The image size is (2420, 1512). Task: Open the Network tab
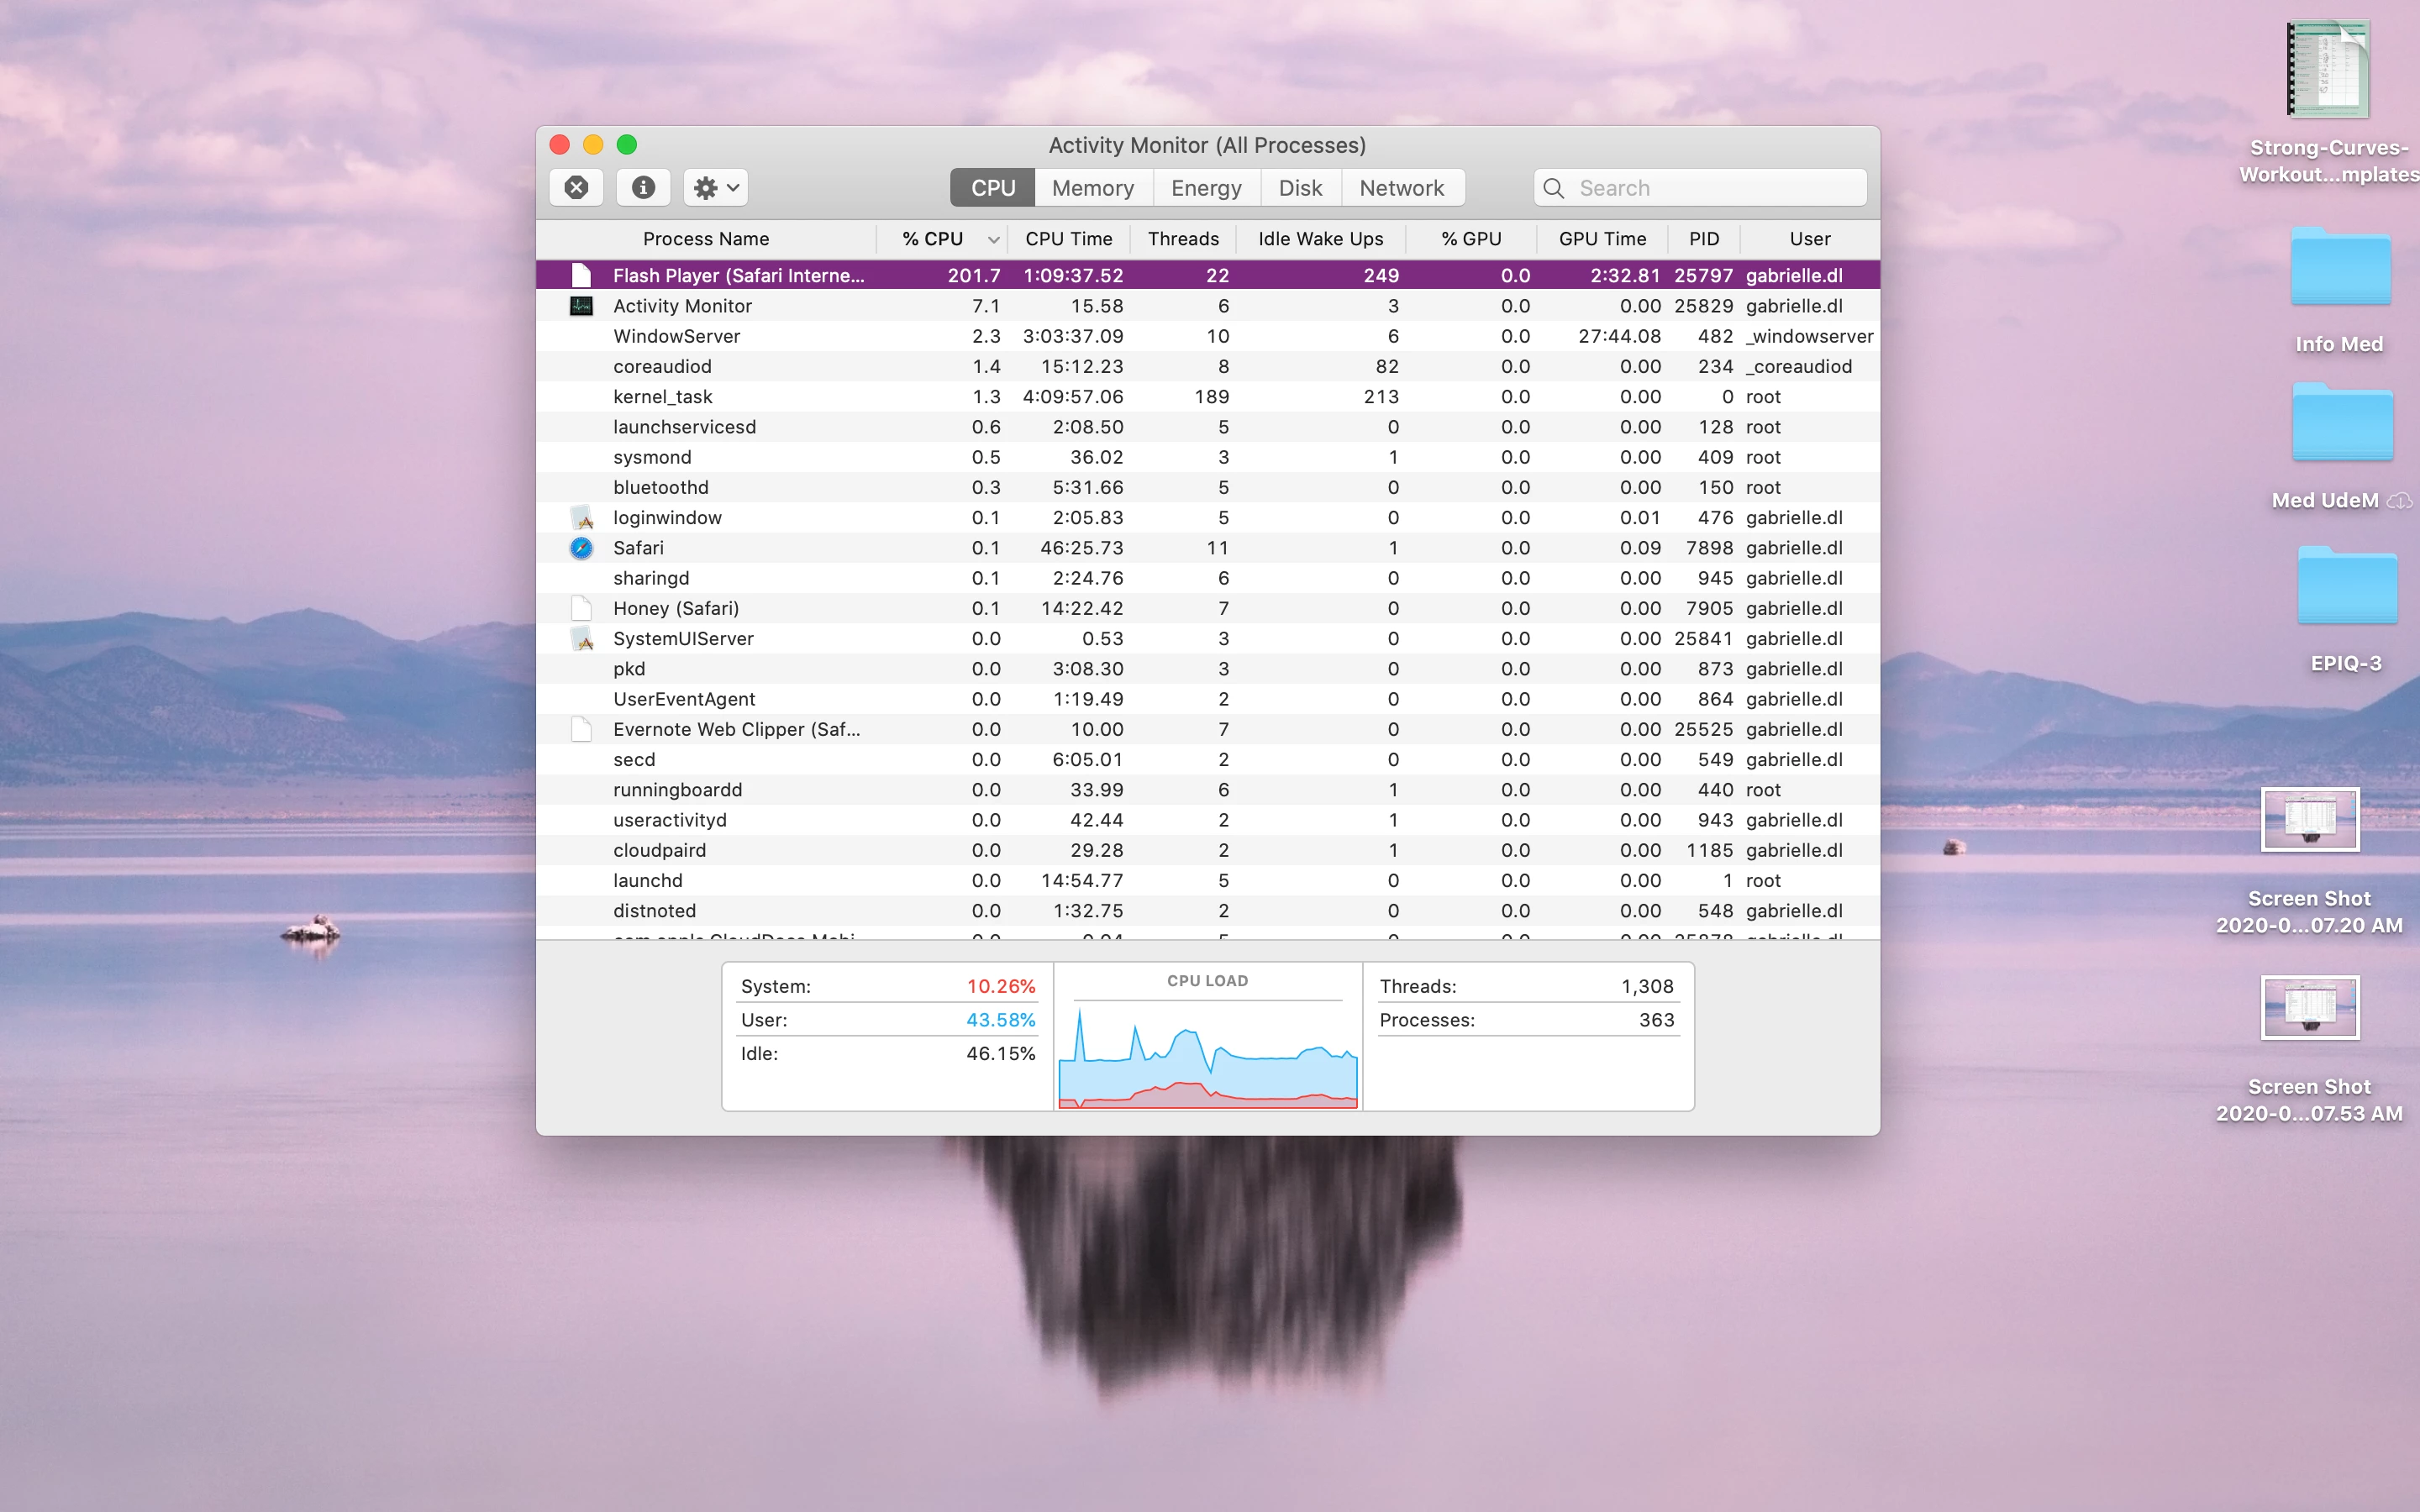click(x=1401, y=188)
